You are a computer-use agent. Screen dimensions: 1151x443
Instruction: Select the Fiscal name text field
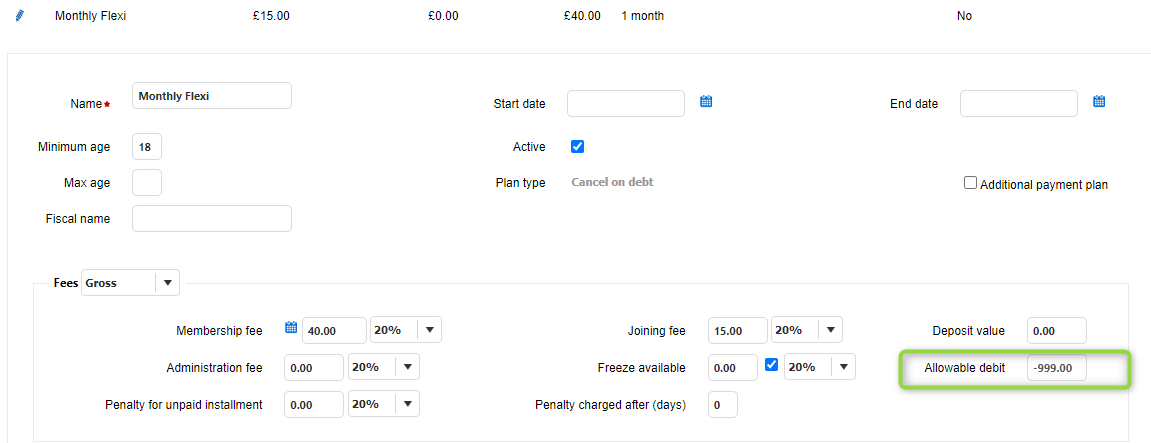[211, 218]
